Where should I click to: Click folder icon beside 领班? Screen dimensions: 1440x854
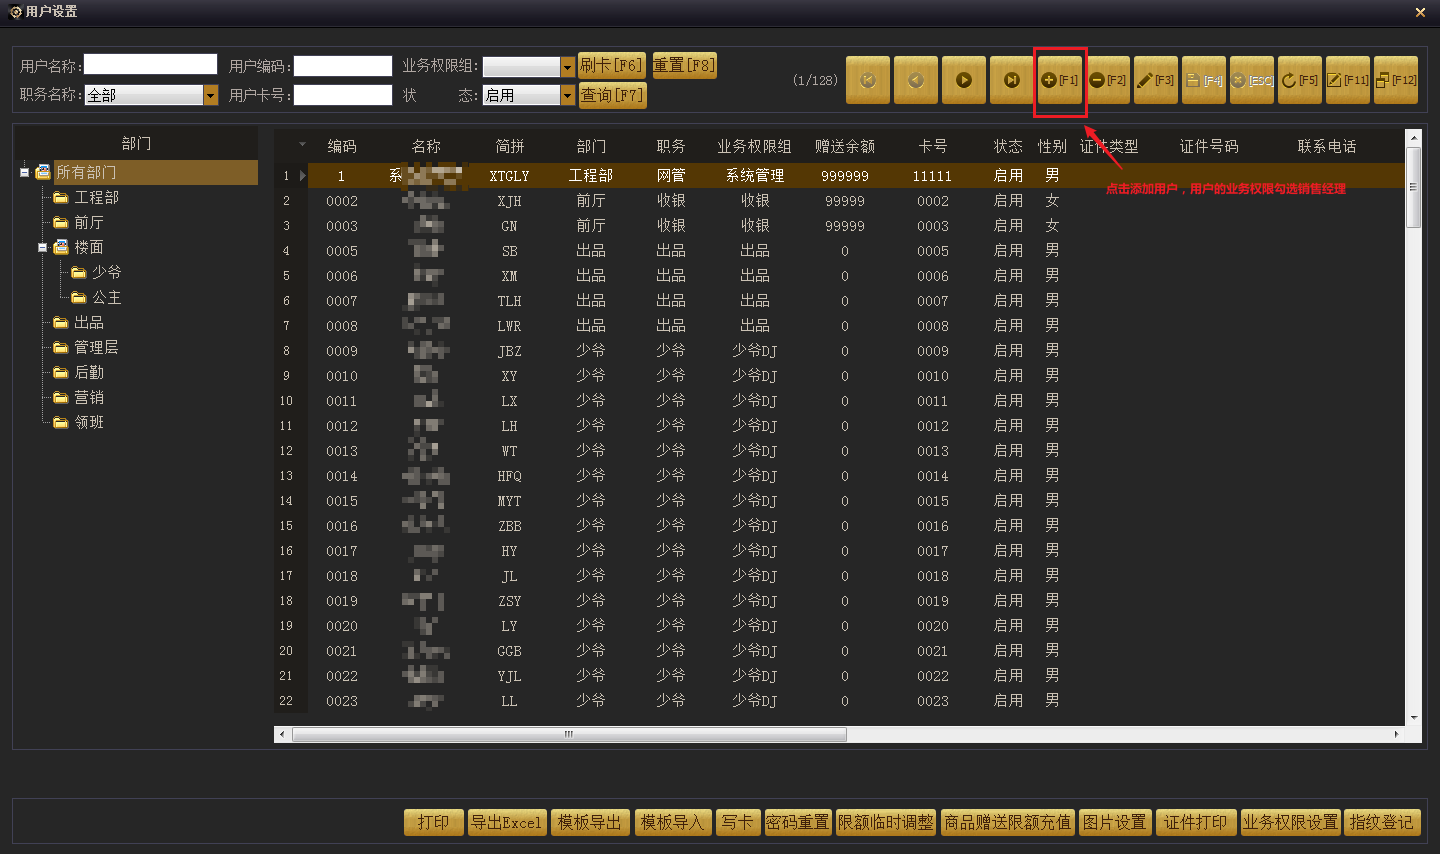coord(61,422)
